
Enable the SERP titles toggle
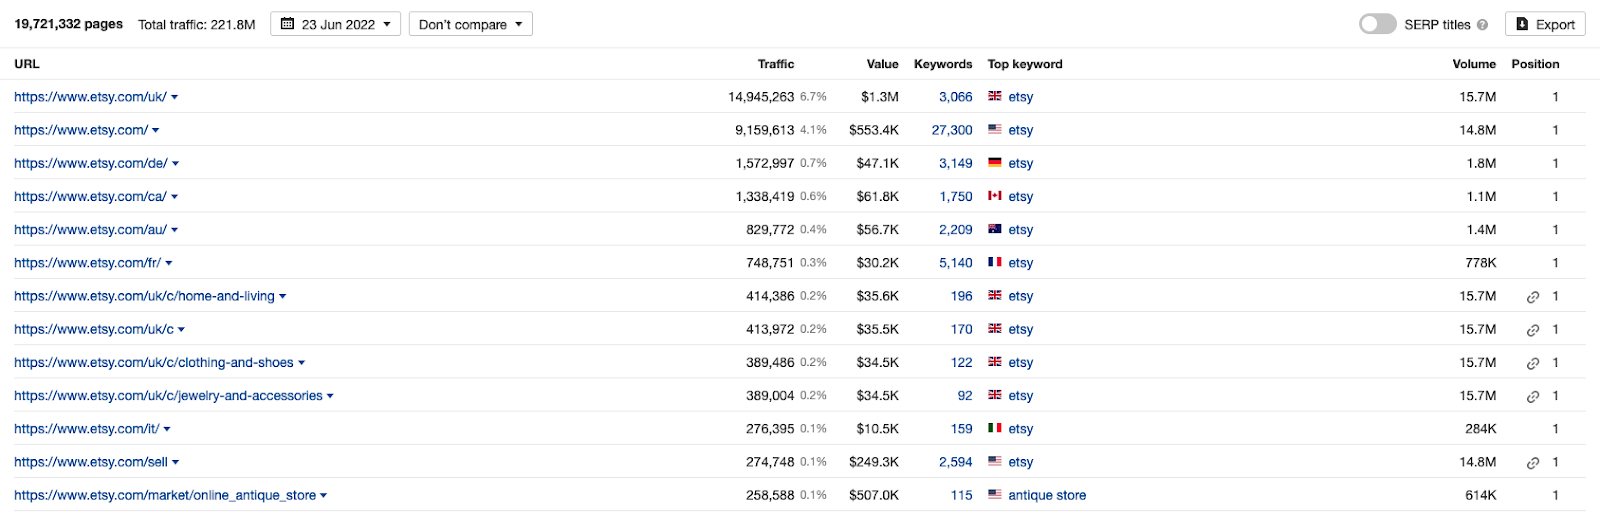pyautogui.click(x=1377, y=24)
